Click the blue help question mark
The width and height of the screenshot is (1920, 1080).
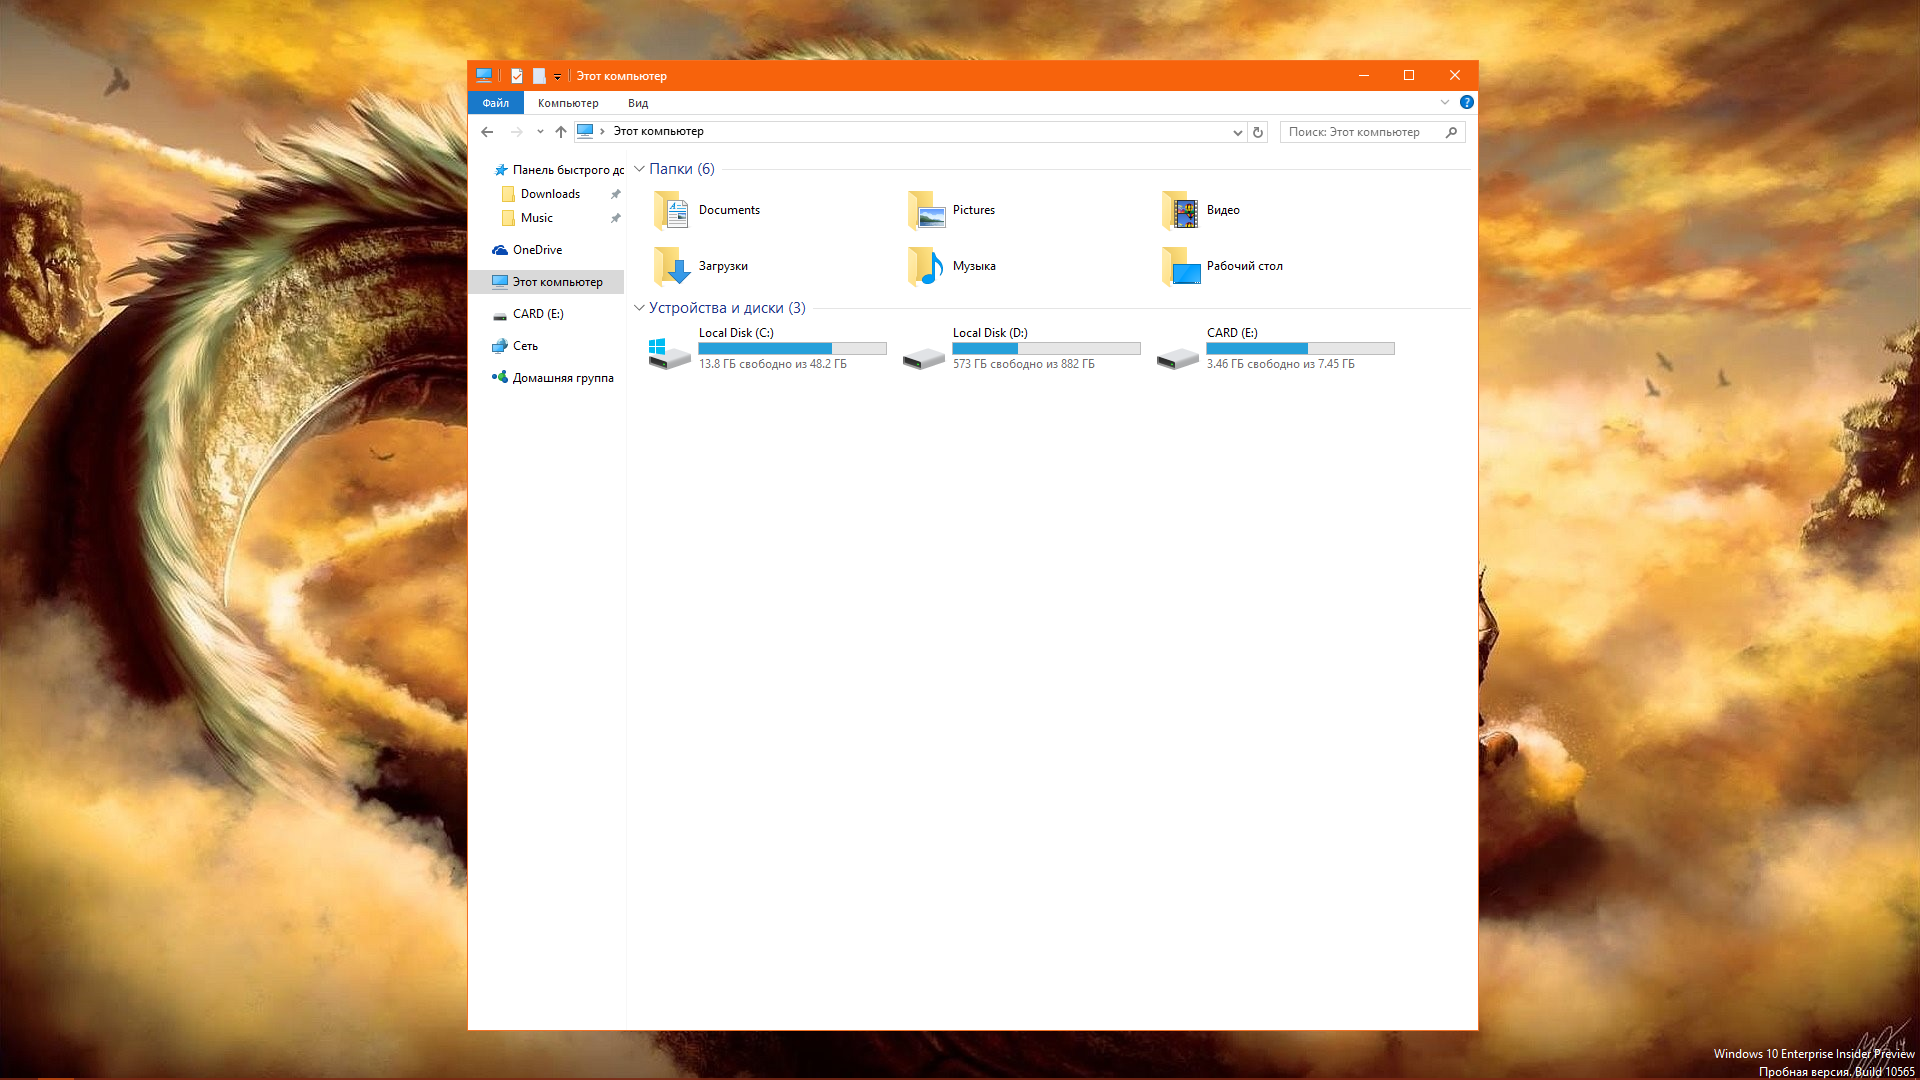[1466, 103]
